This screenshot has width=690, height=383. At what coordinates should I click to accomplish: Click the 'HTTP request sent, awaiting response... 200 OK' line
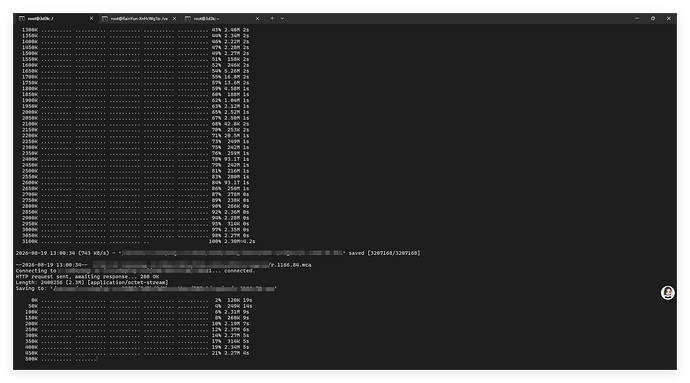pyautogui.click(x=88, y=277)
